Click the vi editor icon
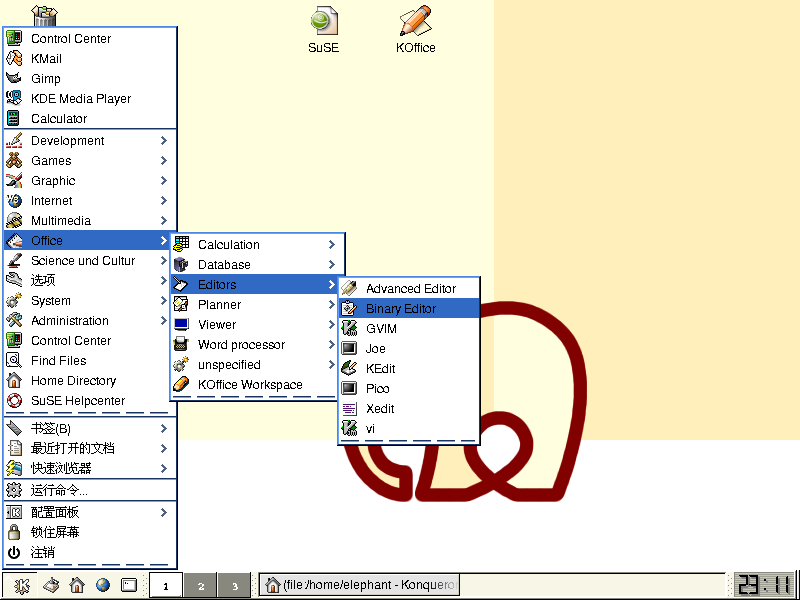Viewport: 800px width, 600px height. point(349,428)
